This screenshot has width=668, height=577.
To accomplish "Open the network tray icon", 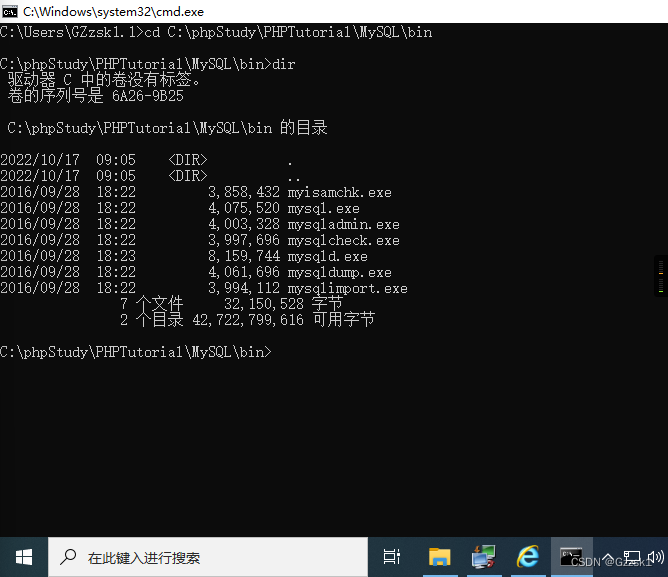I will pos(632,557).
